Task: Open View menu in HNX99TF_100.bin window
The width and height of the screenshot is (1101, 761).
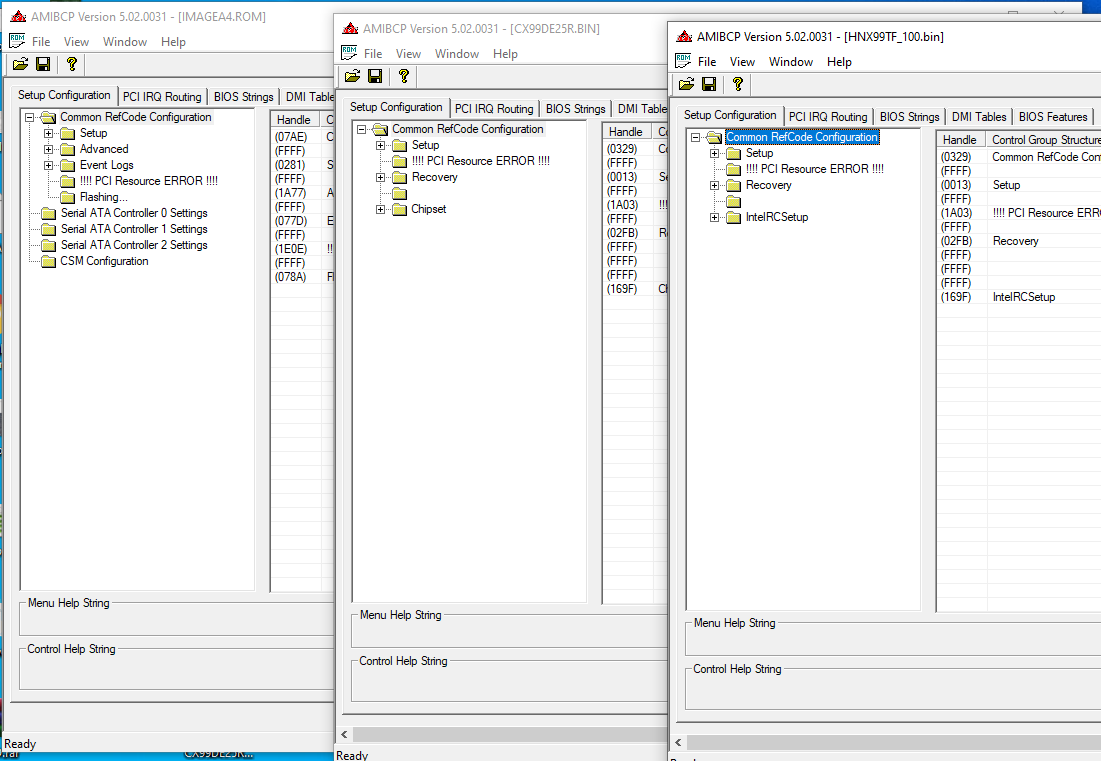Action: click(742, 62)
